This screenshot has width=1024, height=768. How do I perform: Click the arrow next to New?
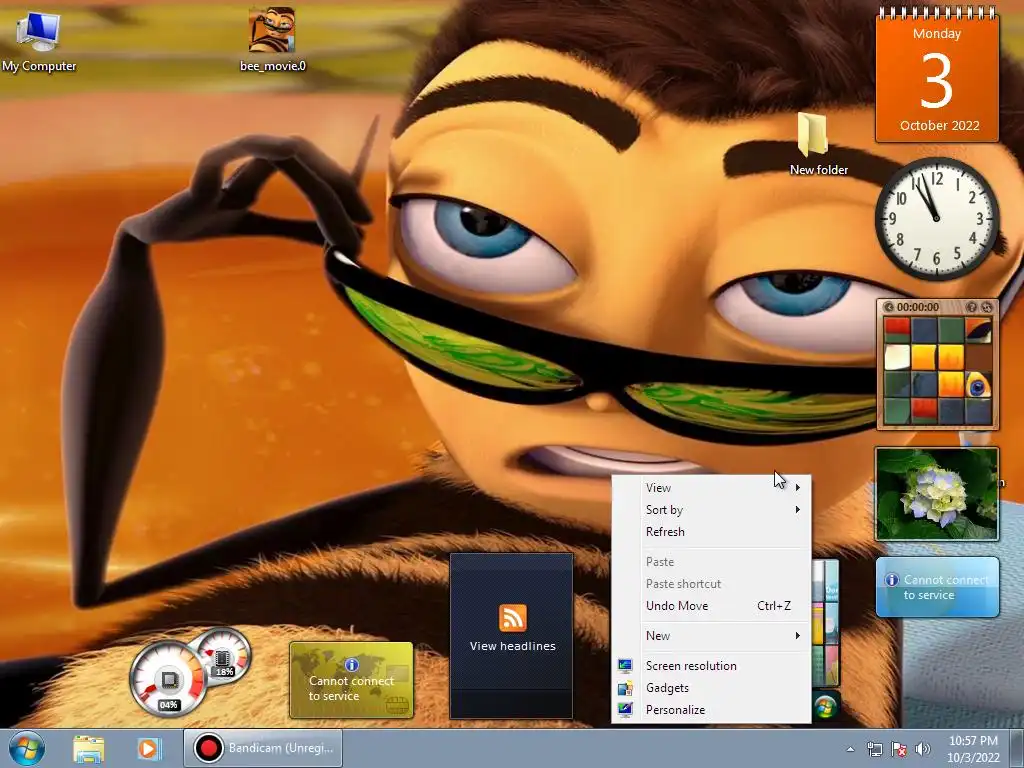point(797,635)
